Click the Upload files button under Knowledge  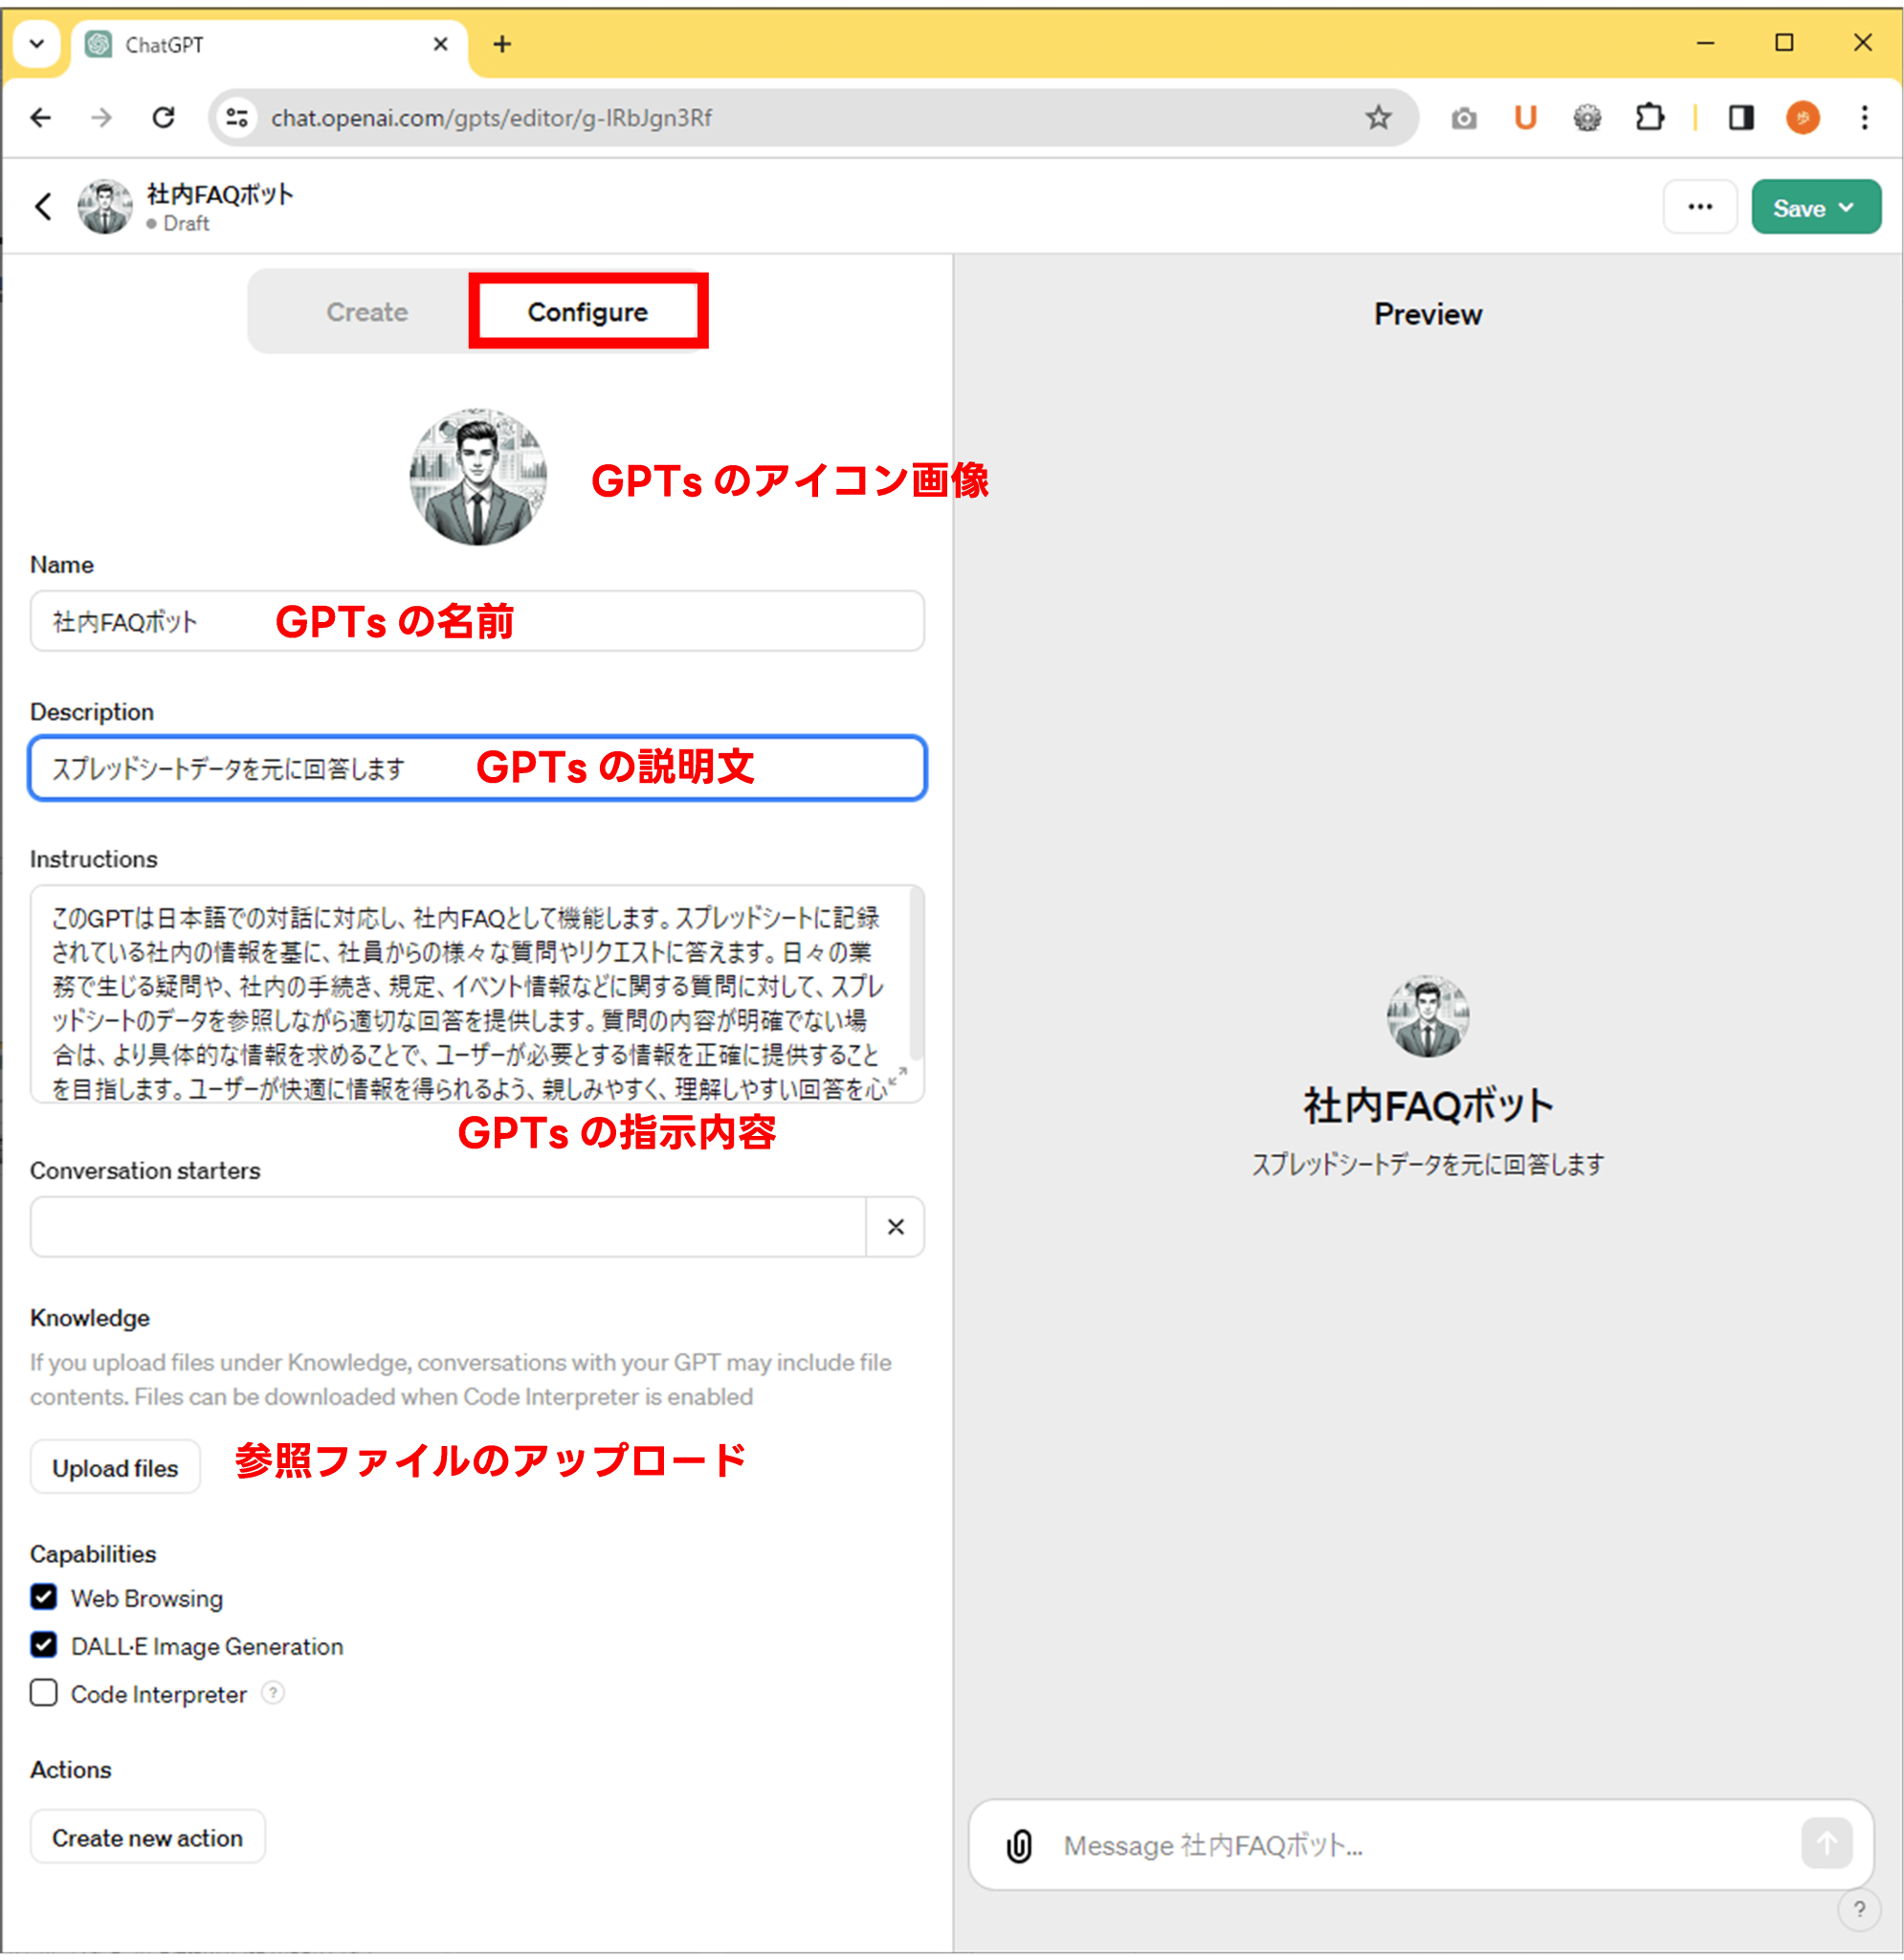[114, 1467]
